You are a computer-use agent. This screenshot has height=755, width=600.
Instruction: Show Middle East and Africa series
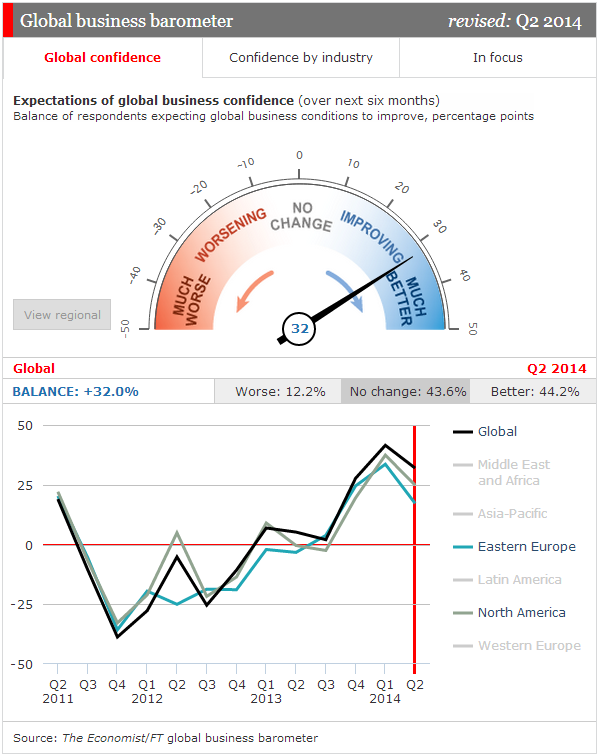[x=513, y=472]
